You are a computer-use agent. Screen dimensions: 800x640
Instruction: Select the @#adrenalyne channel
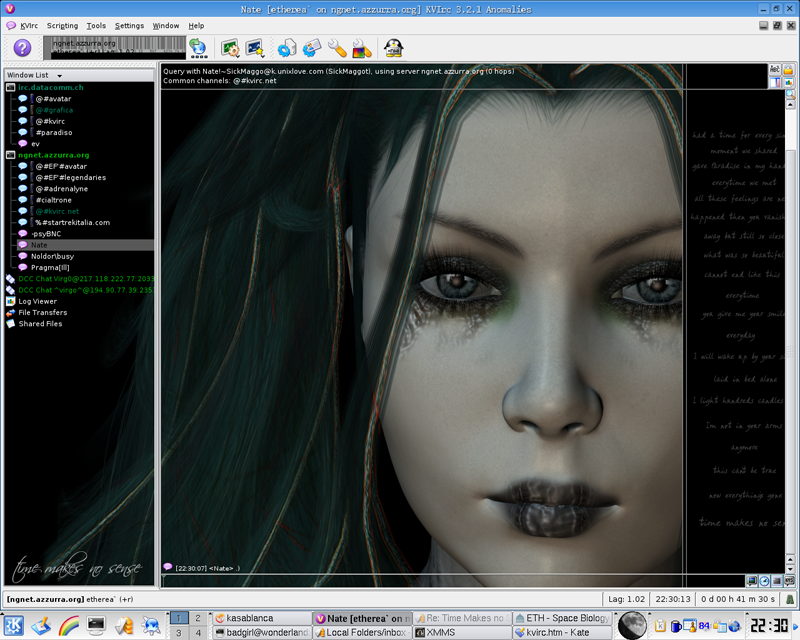point(61,188)
